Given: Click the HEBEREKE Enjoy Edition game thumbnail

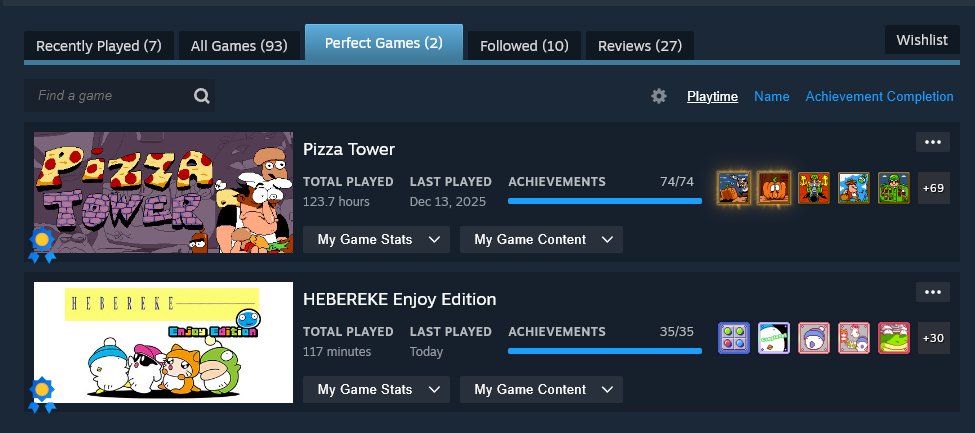Looking at the screenshot, I should pyautogui.click(x=163, y=342).
